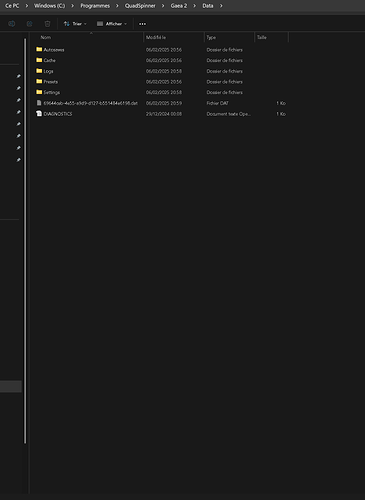Expand the chevron after Programmes
365x500 pixels.
(117, 6)
